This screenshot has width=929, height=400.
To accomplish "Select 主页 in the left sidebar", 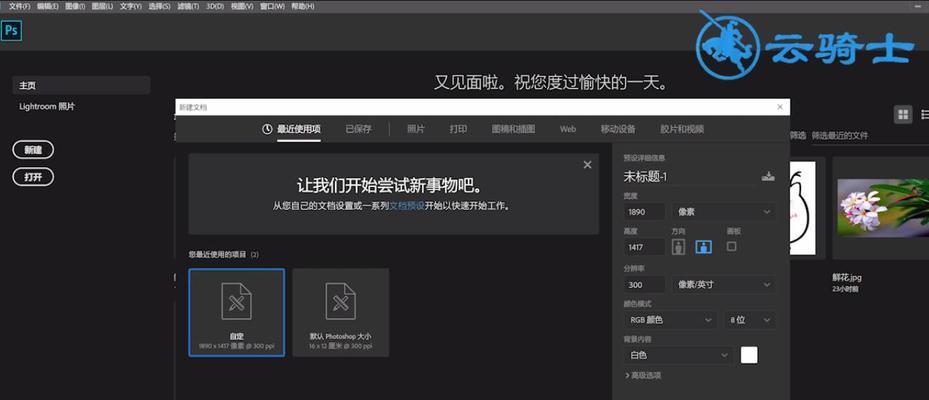I will coord(81,85).
